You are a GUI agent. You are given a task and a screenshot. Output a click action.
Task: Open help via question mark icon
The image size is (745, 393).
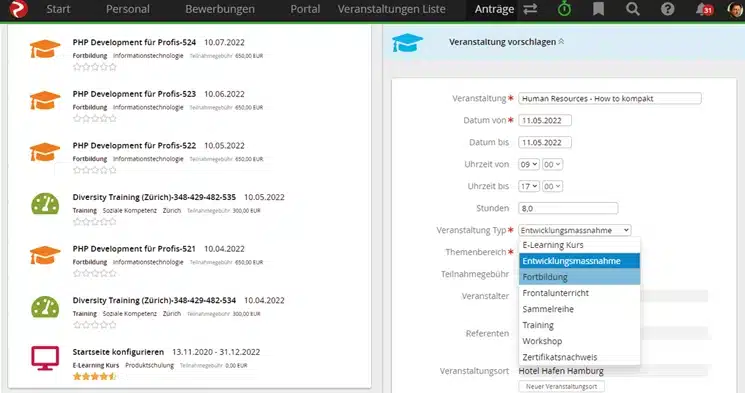tap(668, 9)
